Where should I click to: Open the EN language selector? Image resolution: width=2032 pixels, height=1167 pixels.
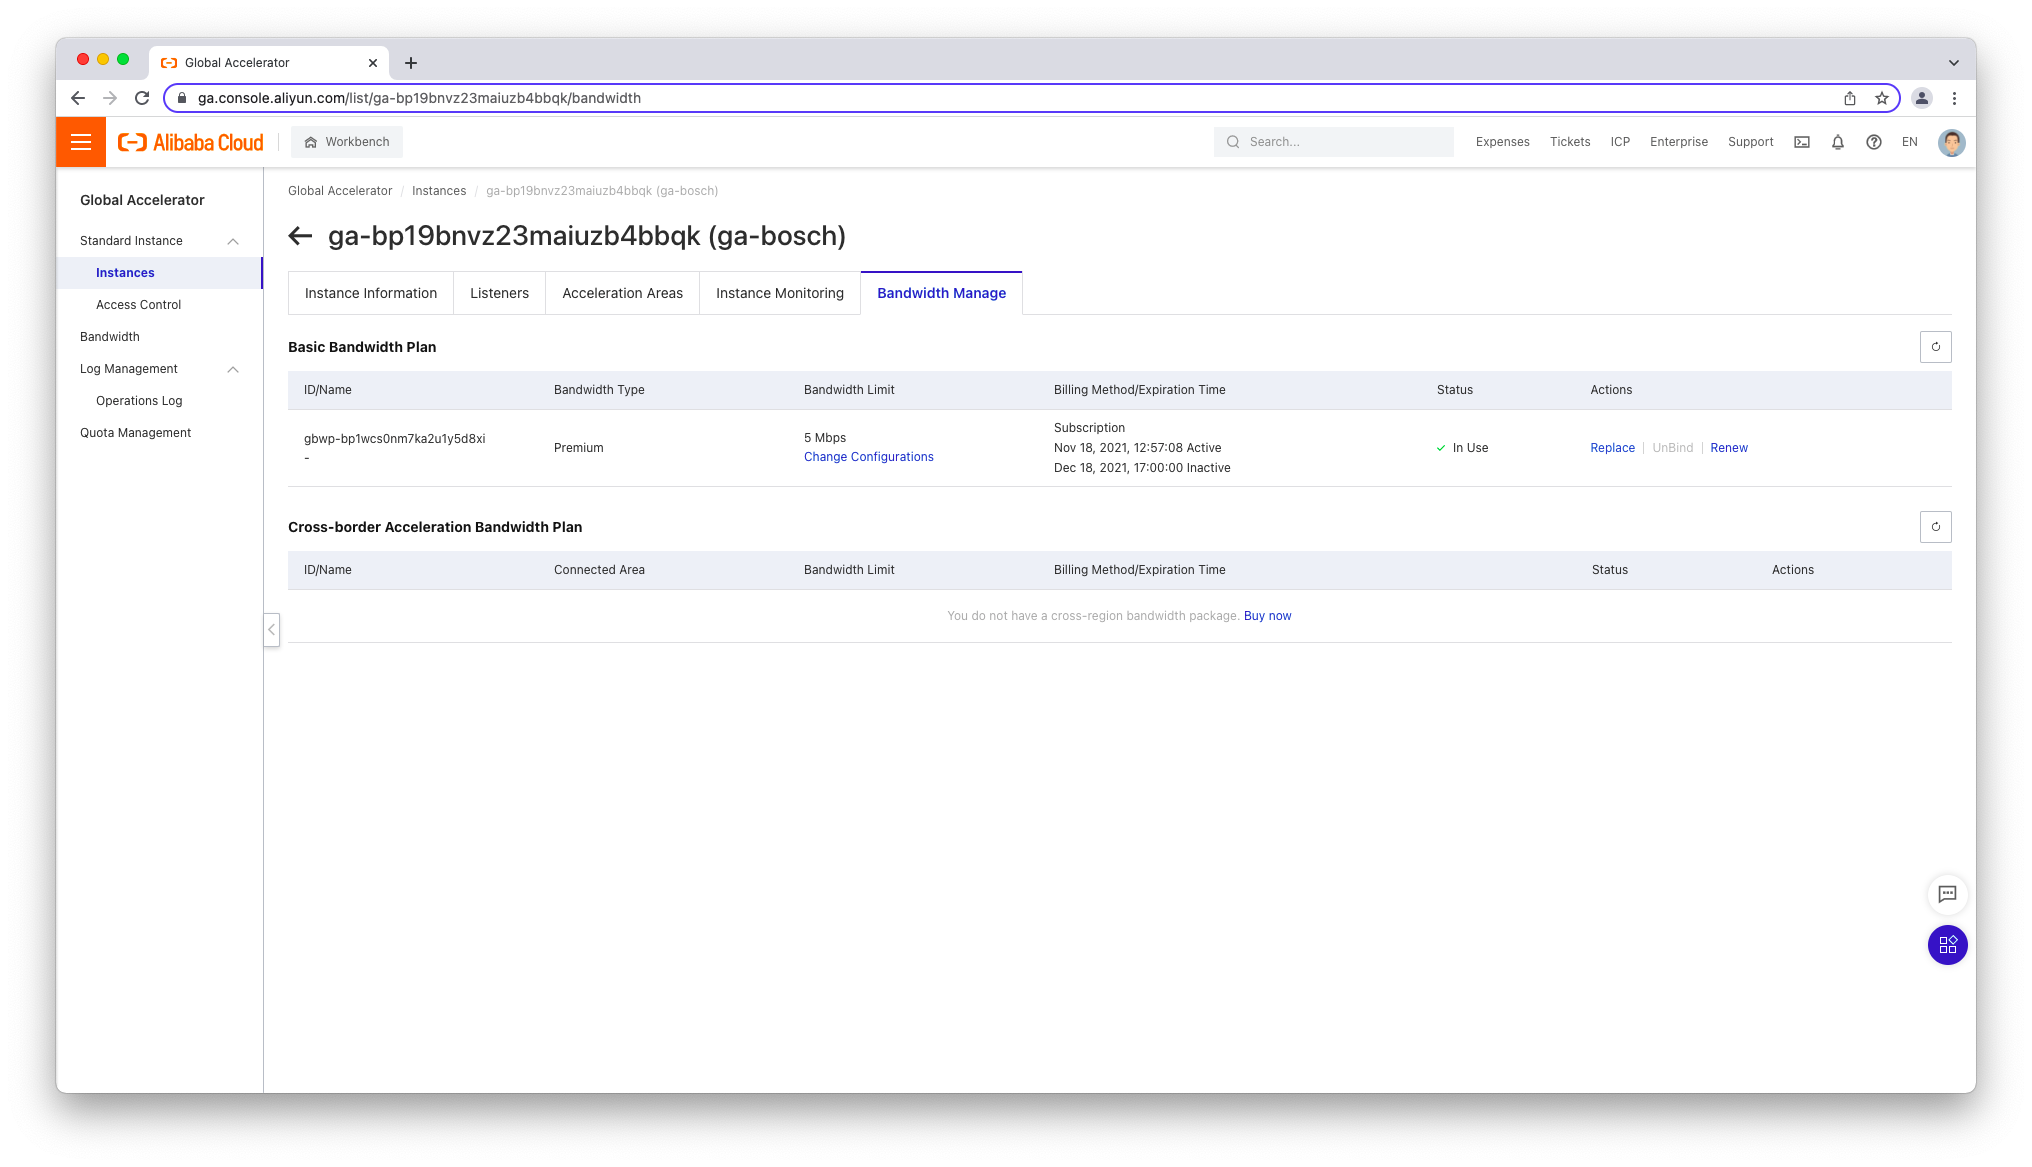[x=1909, y=142]
